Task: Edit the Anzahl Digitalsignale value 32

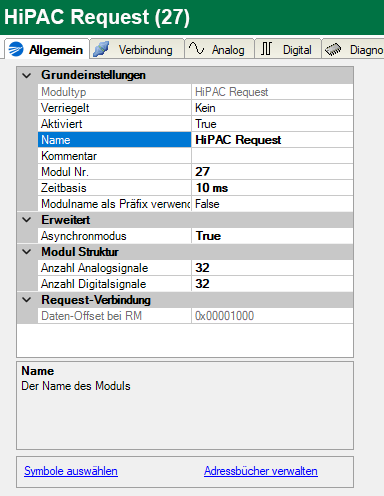Action: 272,284
